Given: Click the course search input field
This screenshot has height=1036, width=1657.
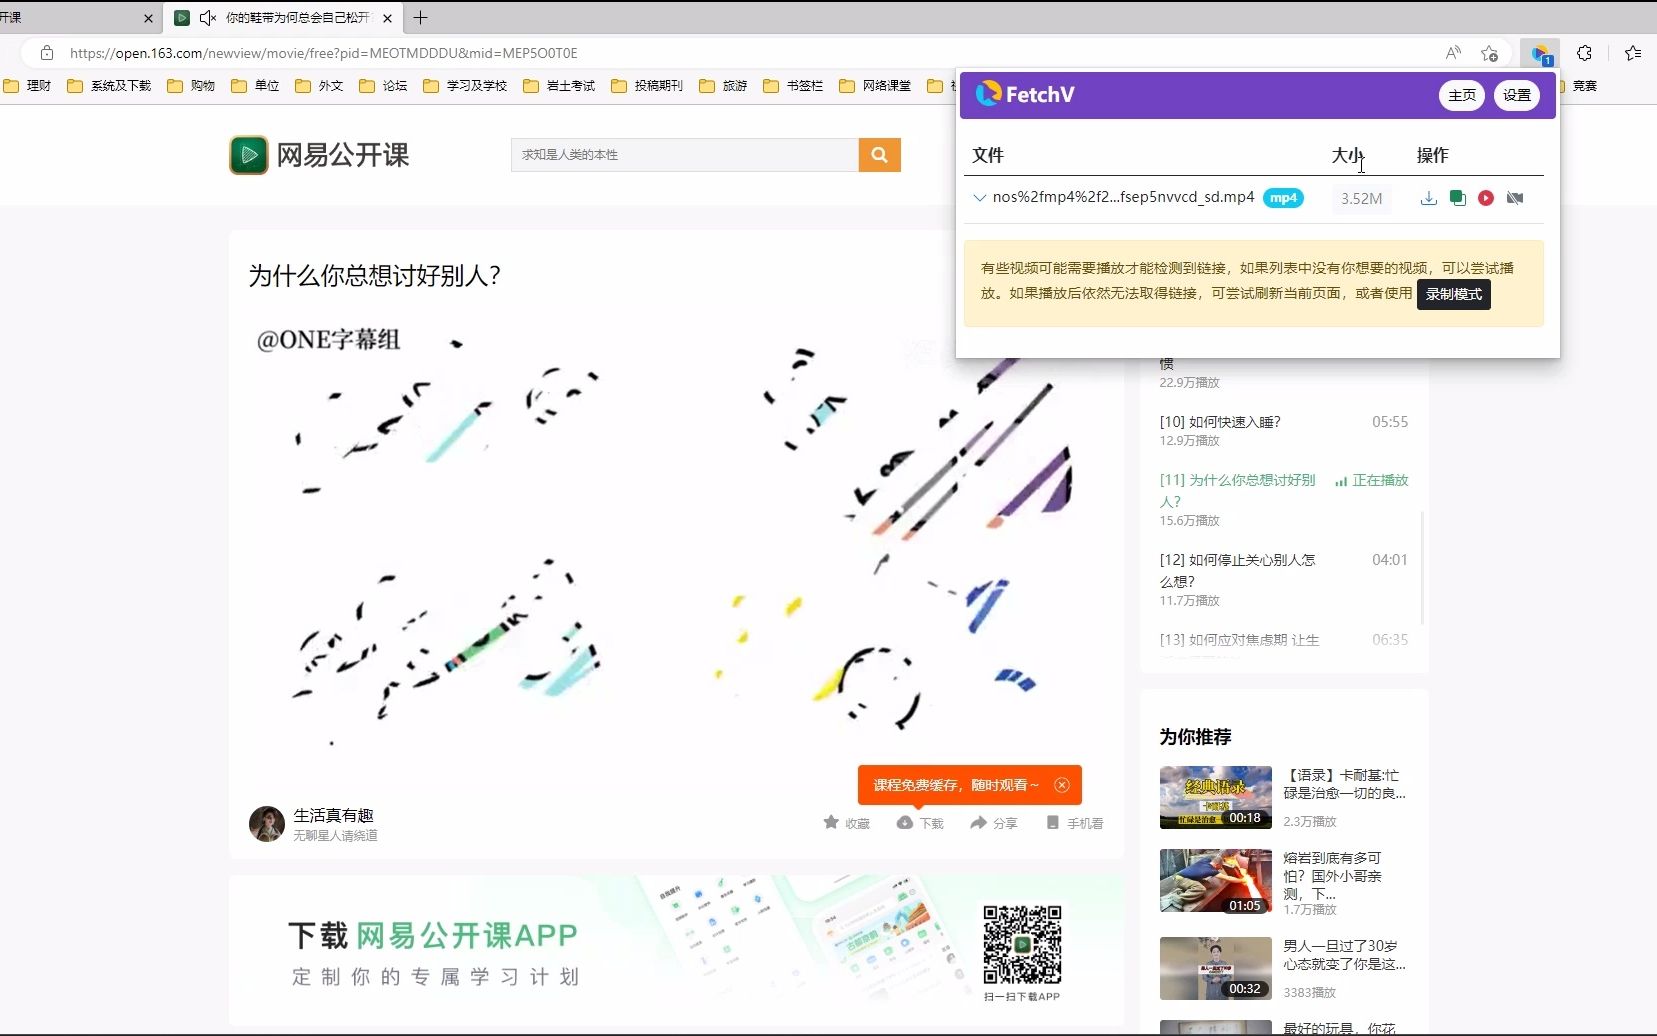Looking at the screenshot, I should tap(684, 155).
